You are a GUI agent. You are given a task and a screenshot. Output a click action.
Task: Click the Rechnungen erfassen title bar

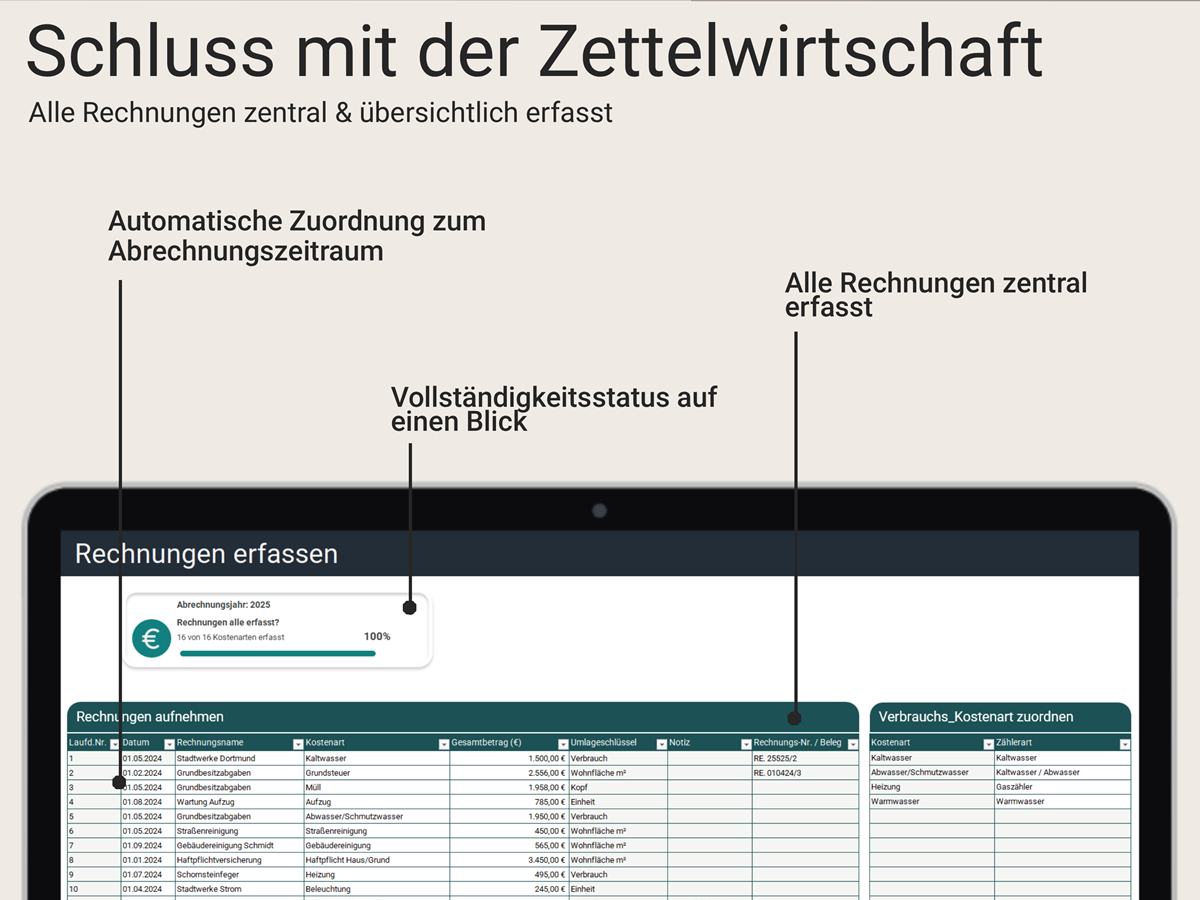600,554
